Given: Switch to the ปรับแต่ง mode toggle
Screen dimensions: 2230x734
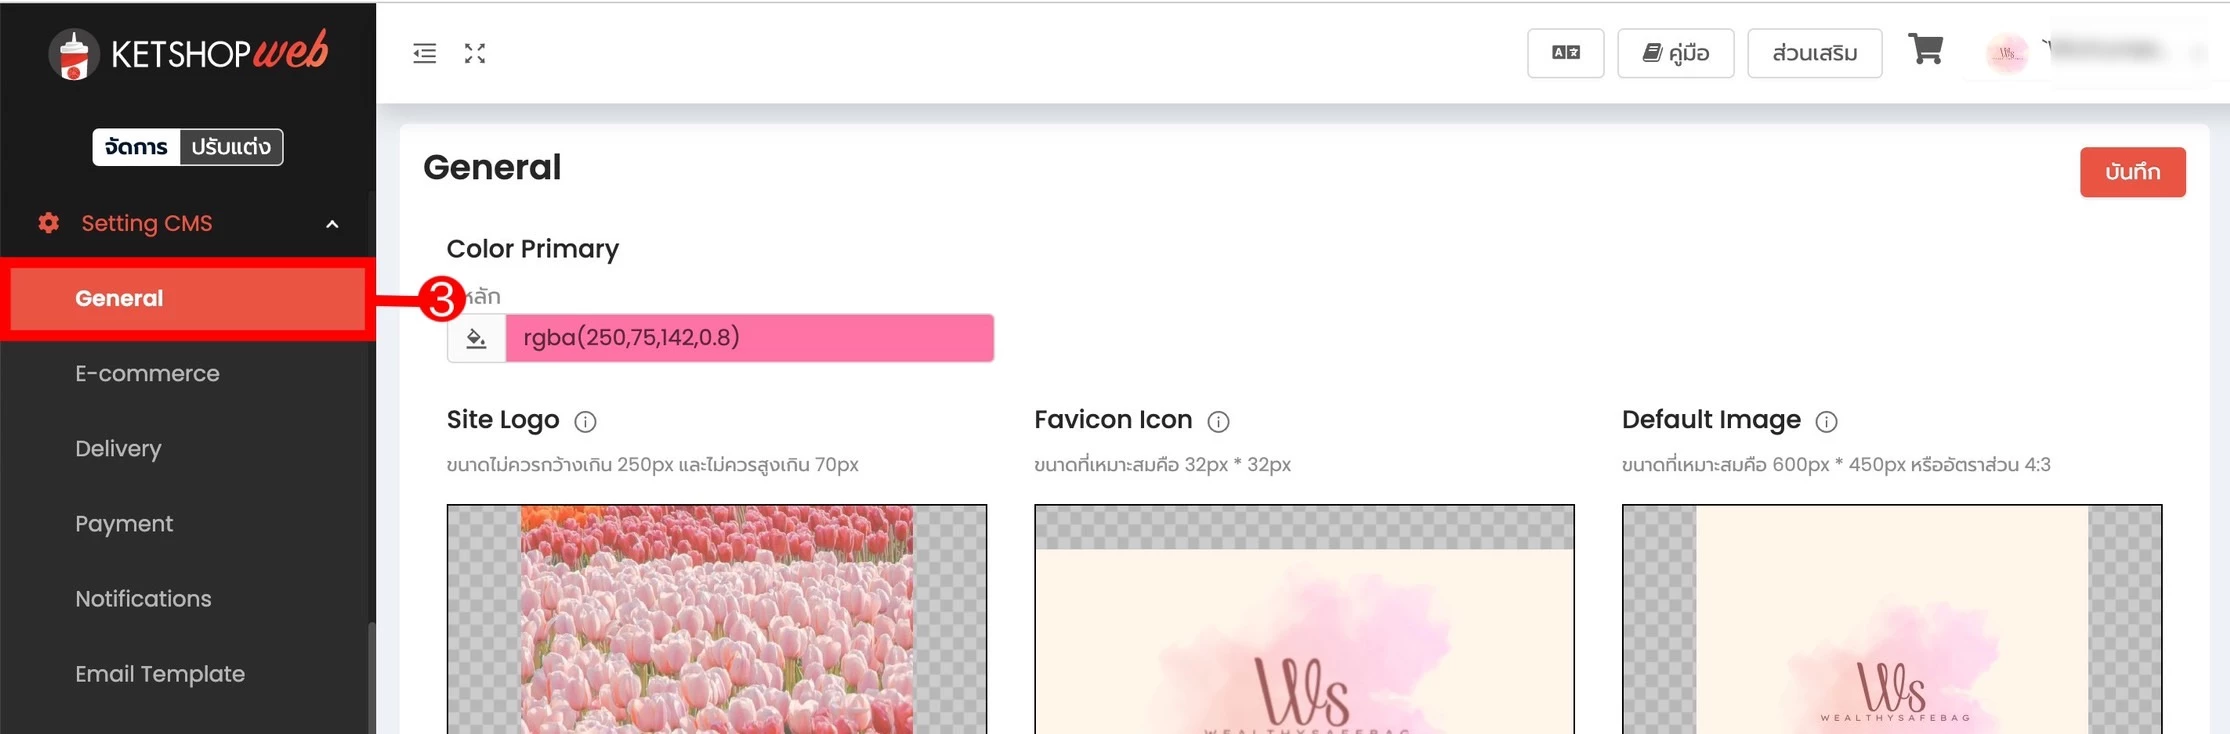Looking at the screenshot, I should pyautogui.click(x=231, y=147).
